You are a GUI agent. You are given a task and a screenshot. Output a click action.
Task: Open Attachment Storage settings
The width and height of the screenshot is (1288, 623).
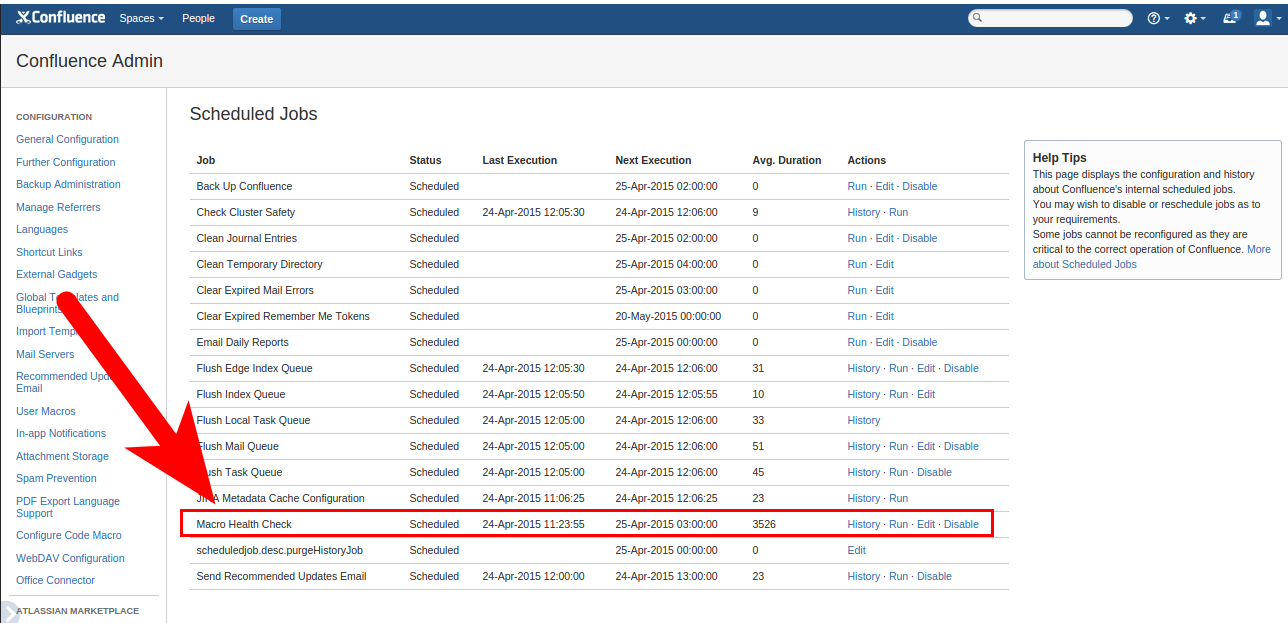tap(62, 456)
